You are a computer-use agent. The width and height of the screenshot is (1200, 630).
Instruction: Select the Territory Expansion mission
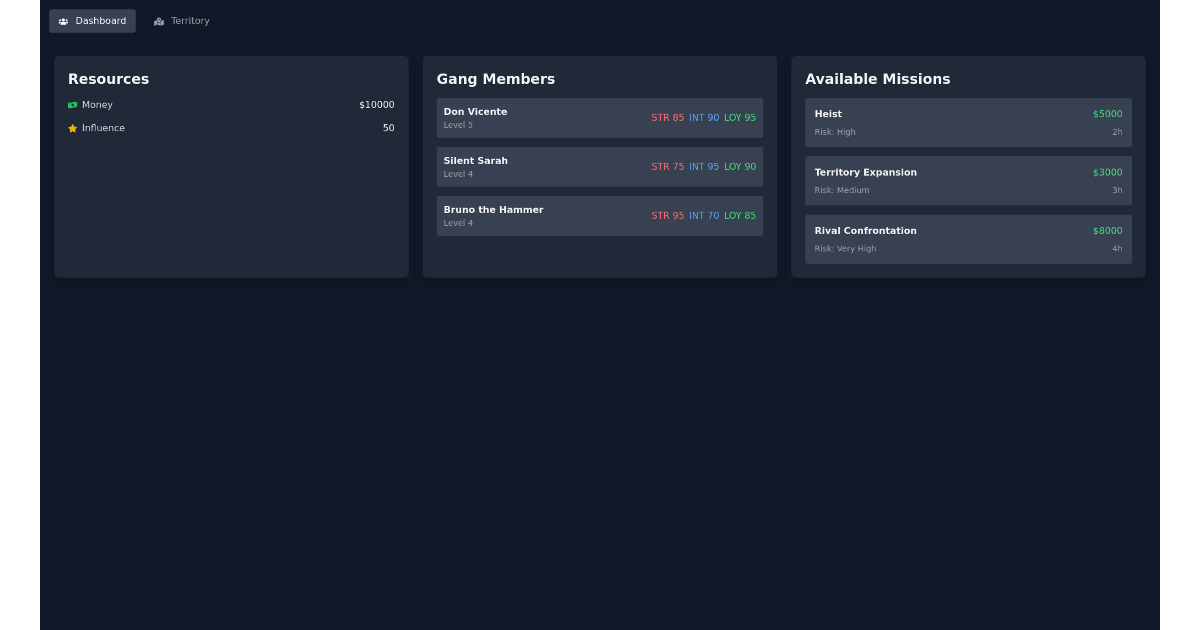coord(968,180)
